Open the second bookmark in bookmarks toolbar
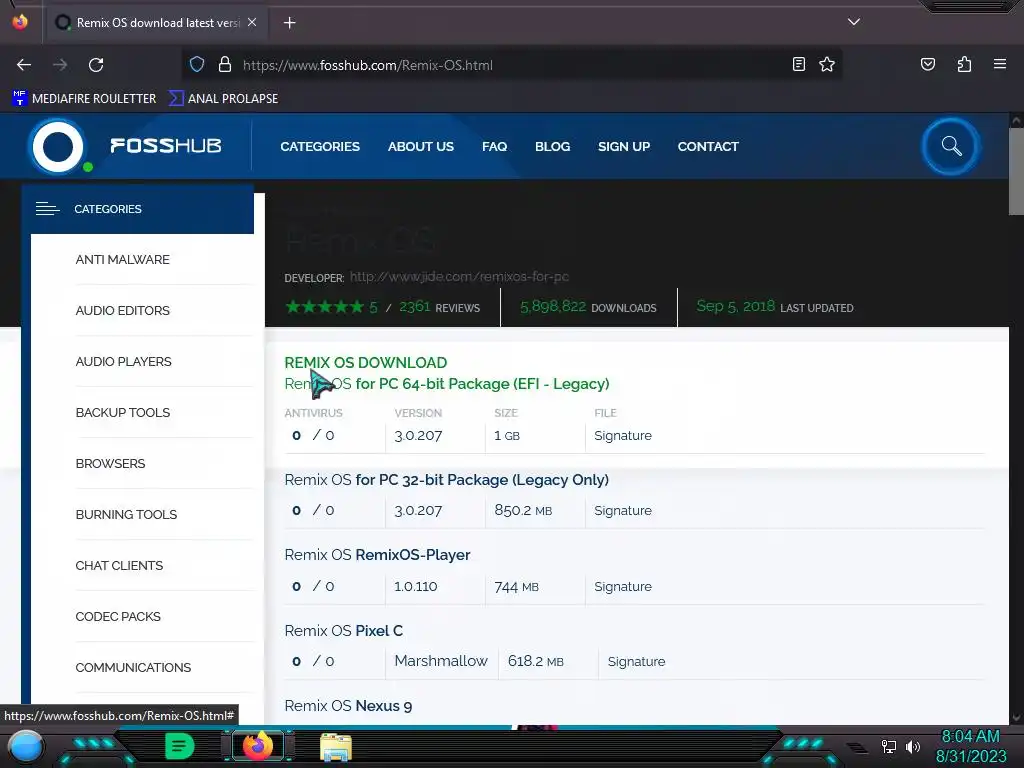1024x768 pixels. click(223, 99)
